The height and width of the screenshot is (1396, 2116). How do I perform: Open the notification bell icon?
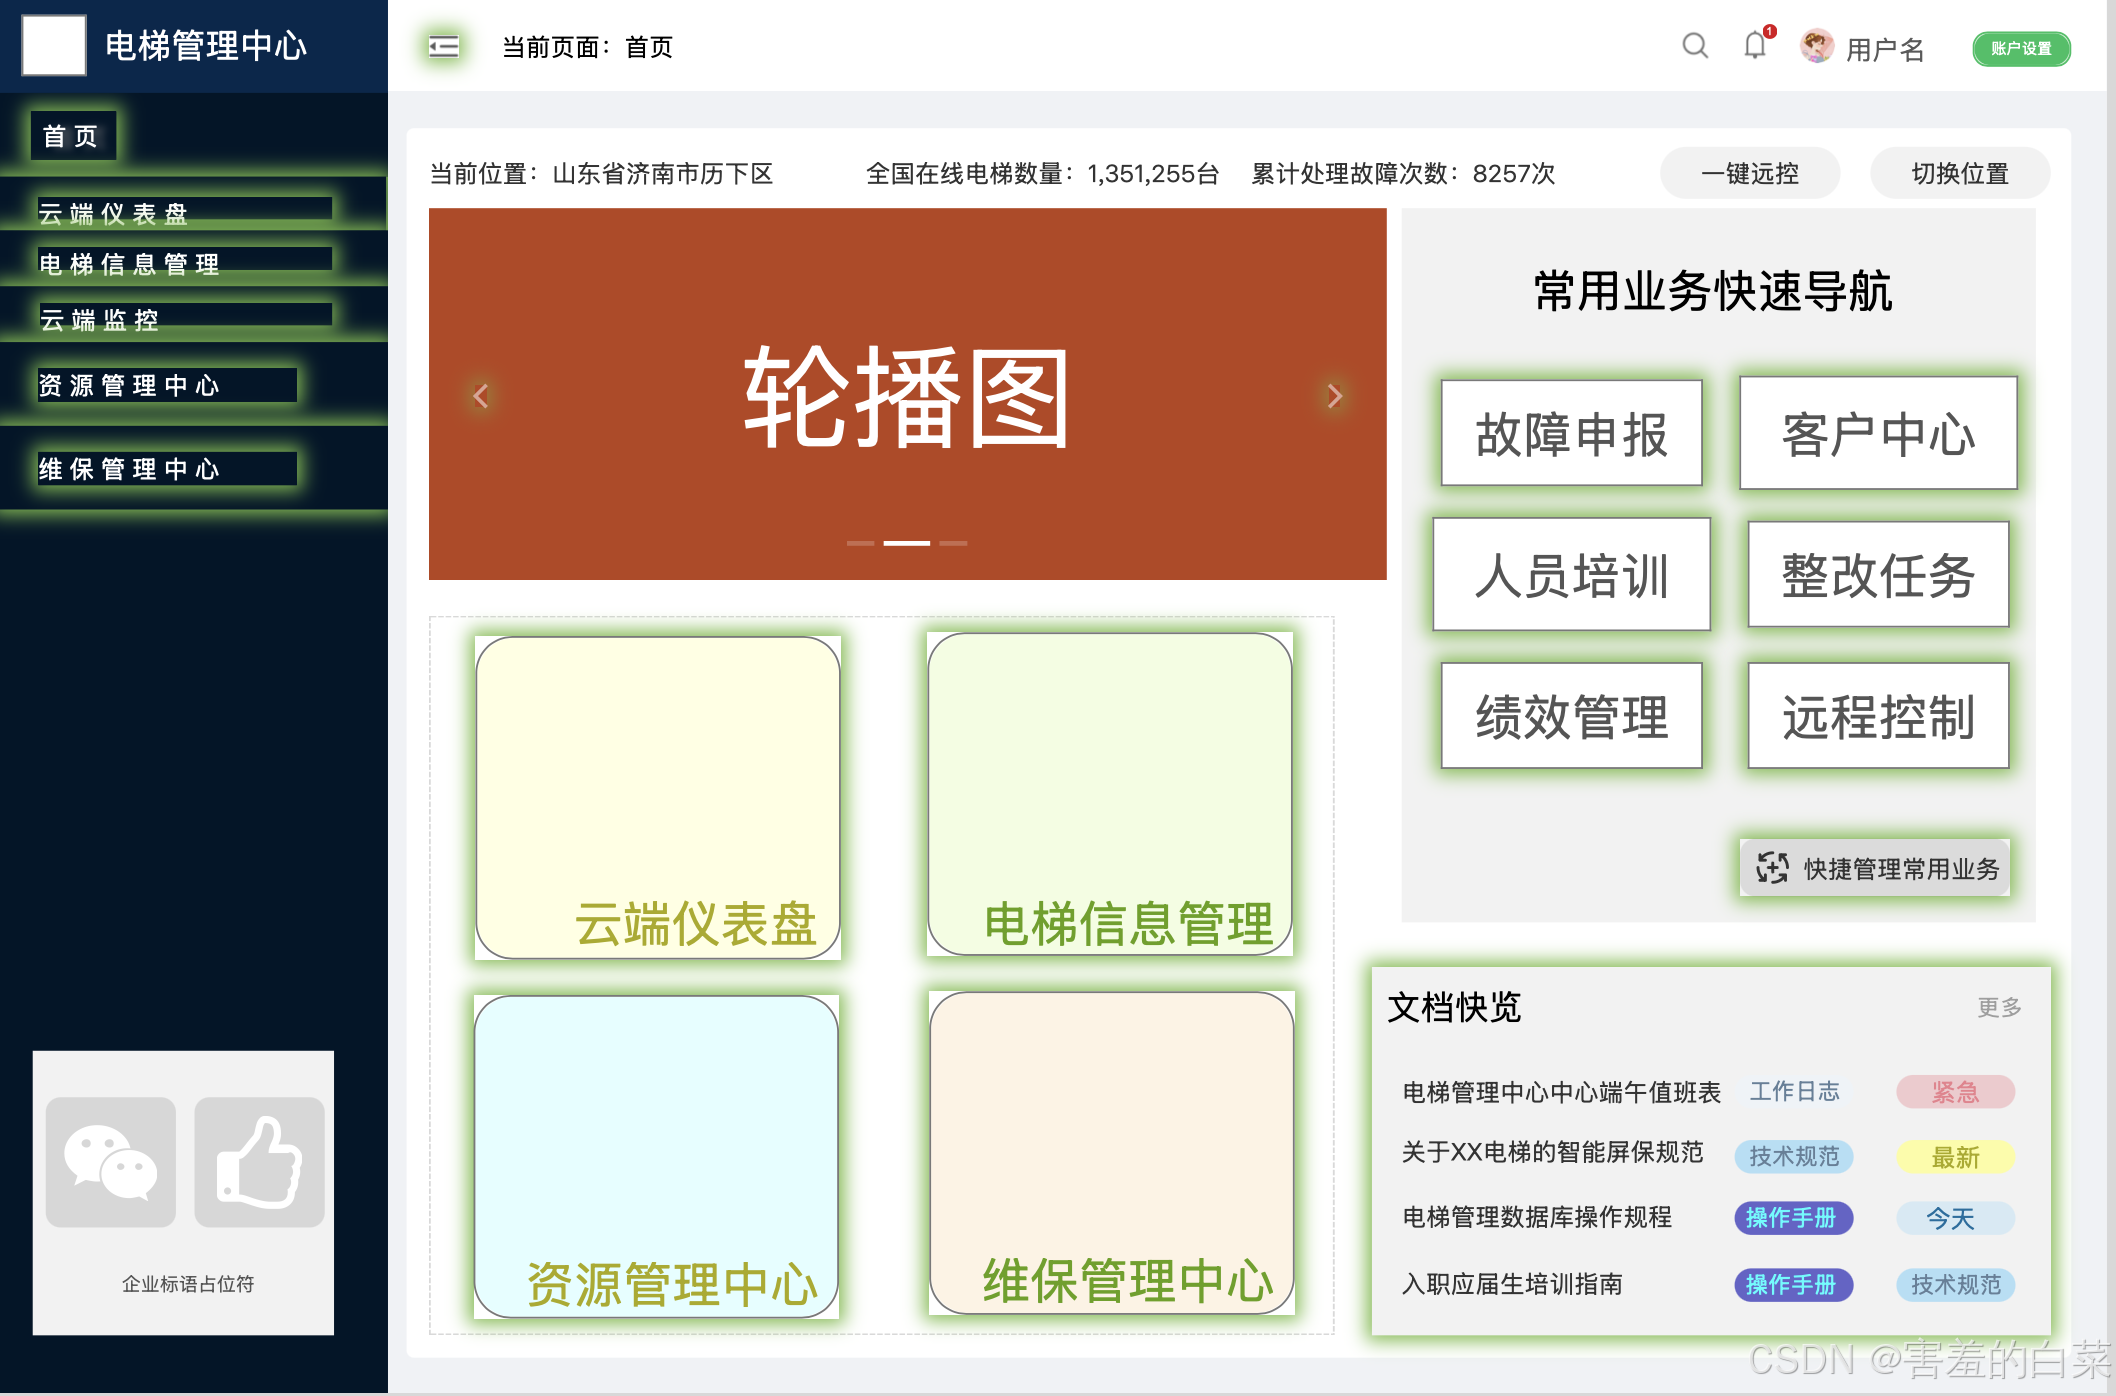1755,46
